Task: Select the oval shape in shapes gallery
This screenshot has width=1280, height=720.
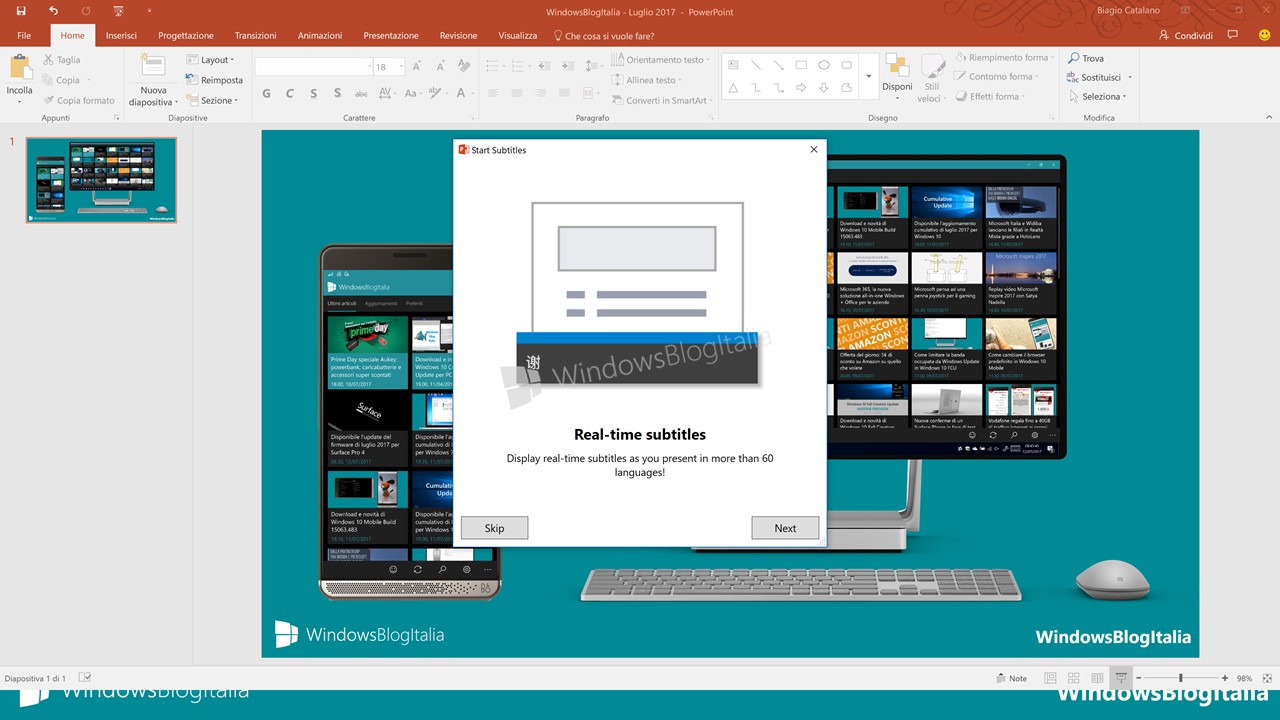Action: (824, 65)
